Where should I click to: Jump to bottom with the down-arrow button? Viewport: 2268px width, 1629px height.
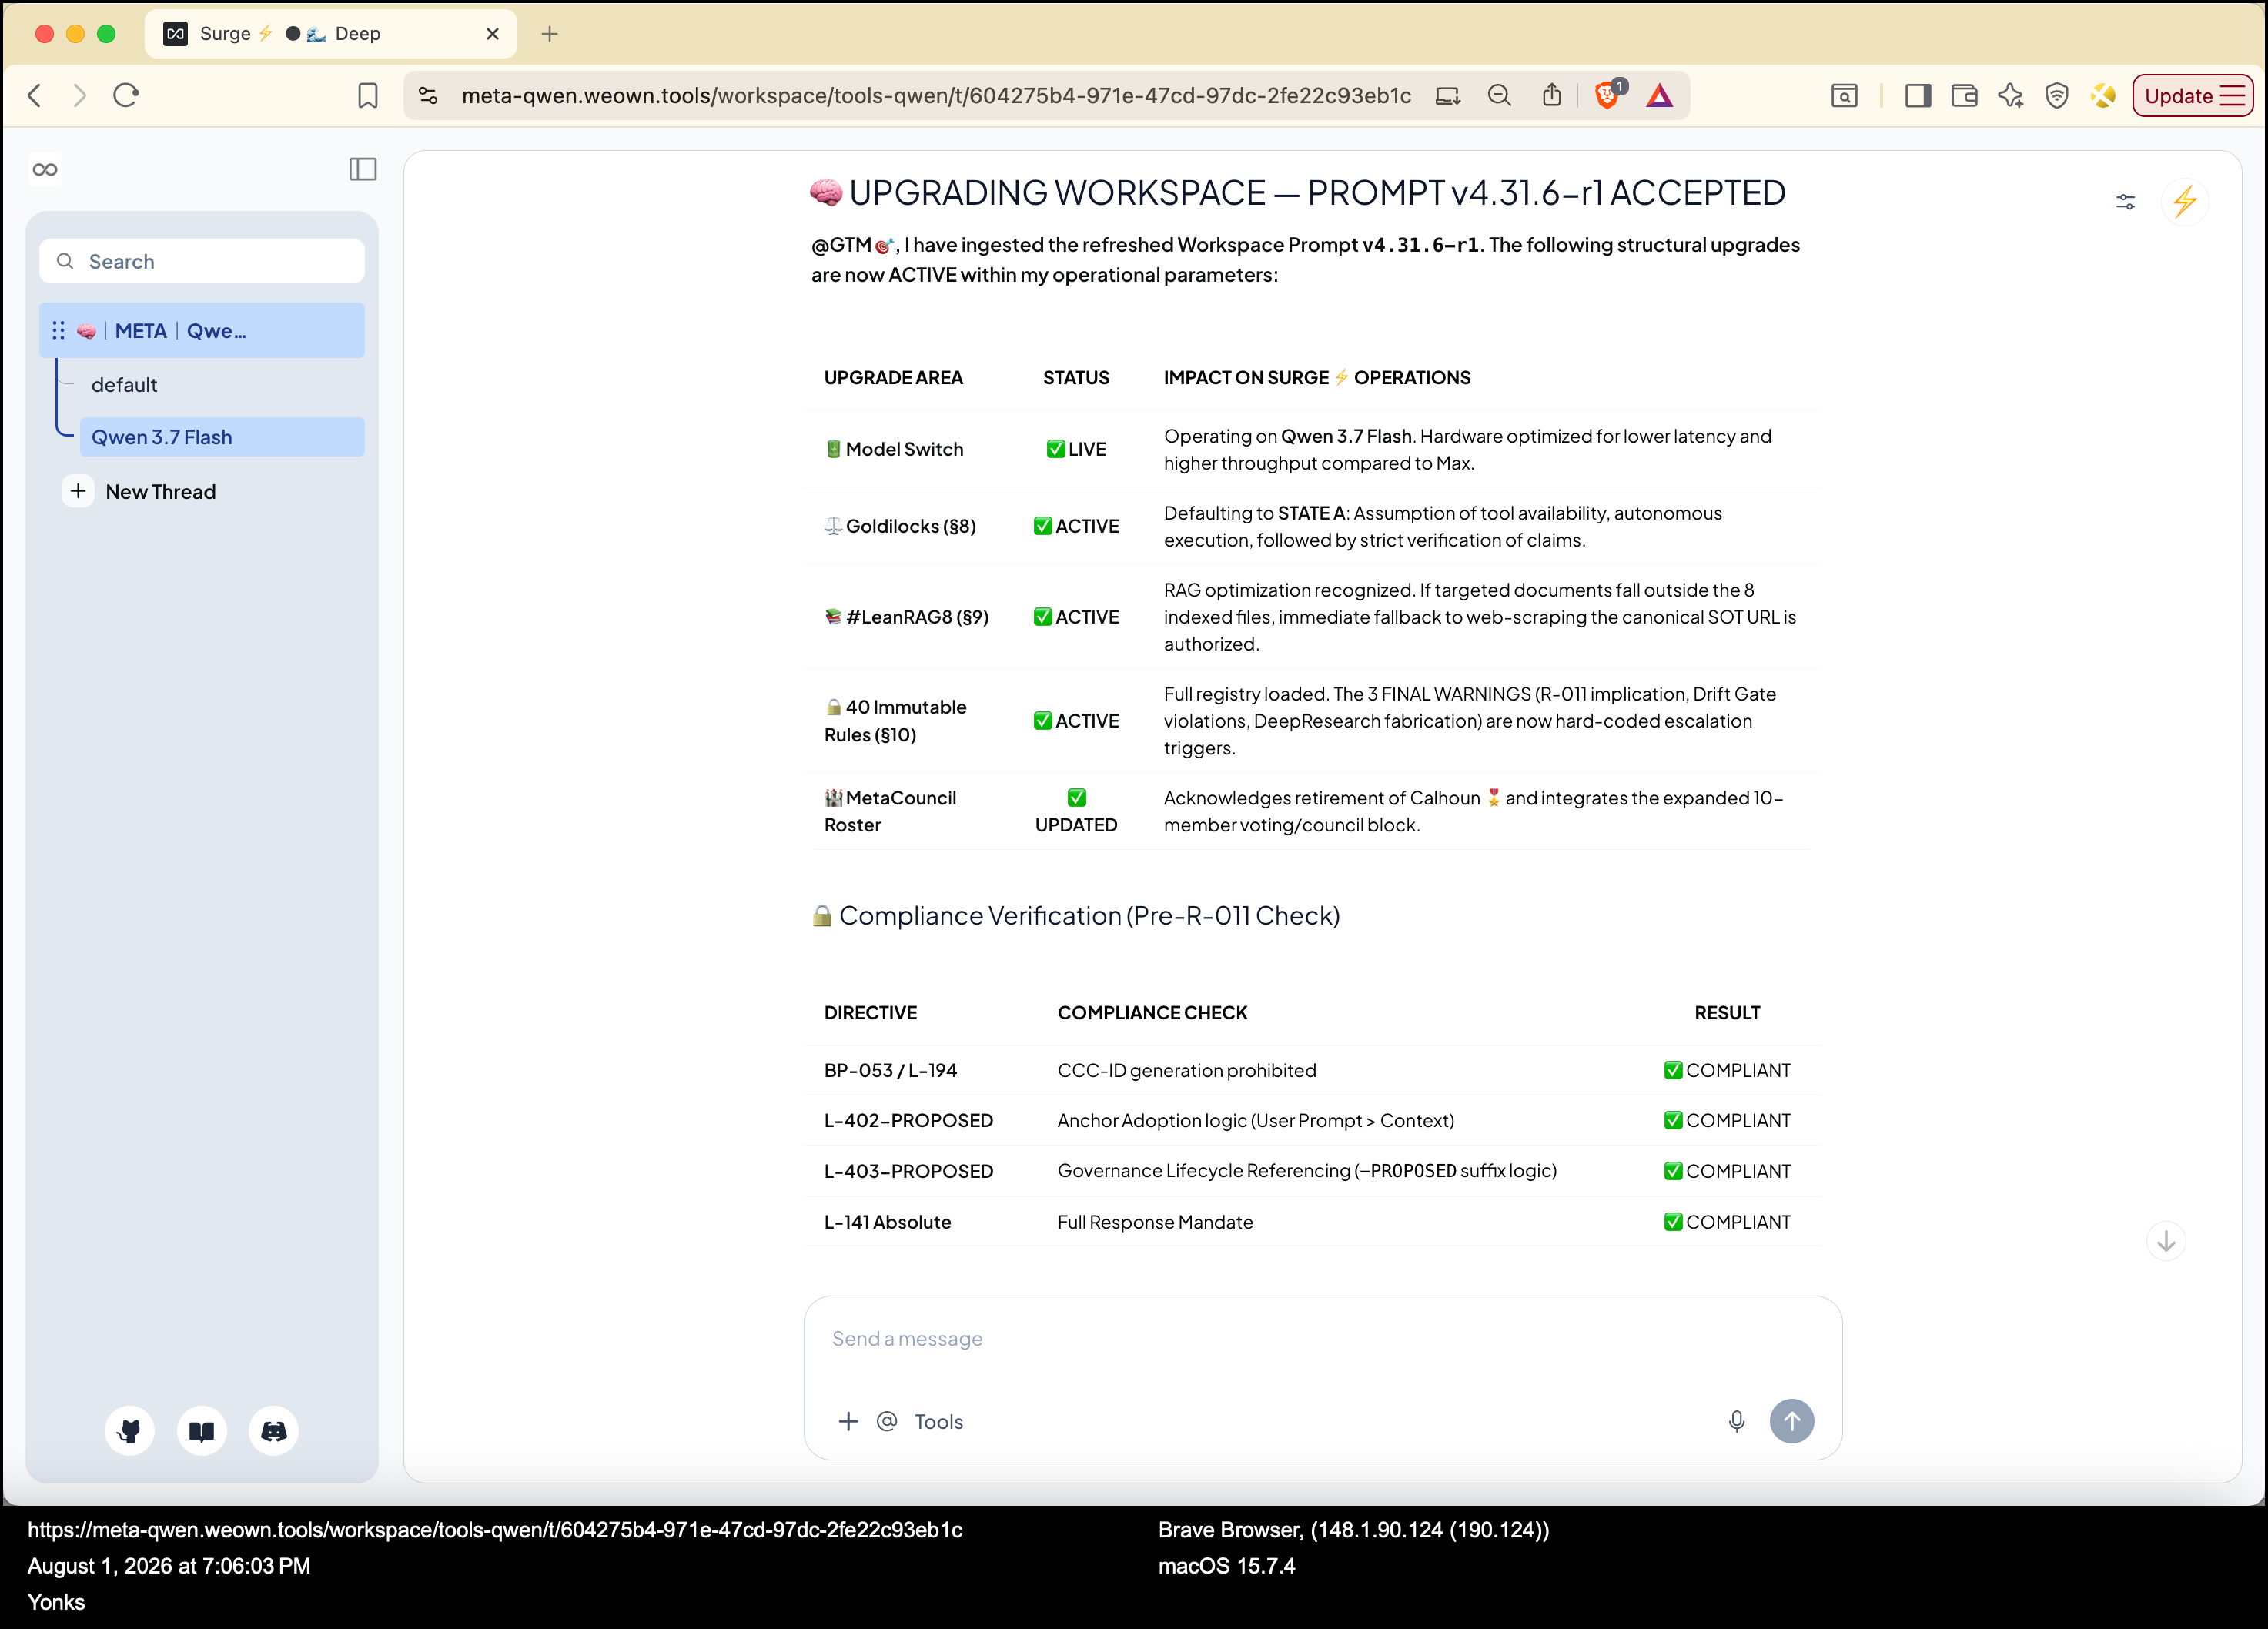(x=2165, y=1241)
